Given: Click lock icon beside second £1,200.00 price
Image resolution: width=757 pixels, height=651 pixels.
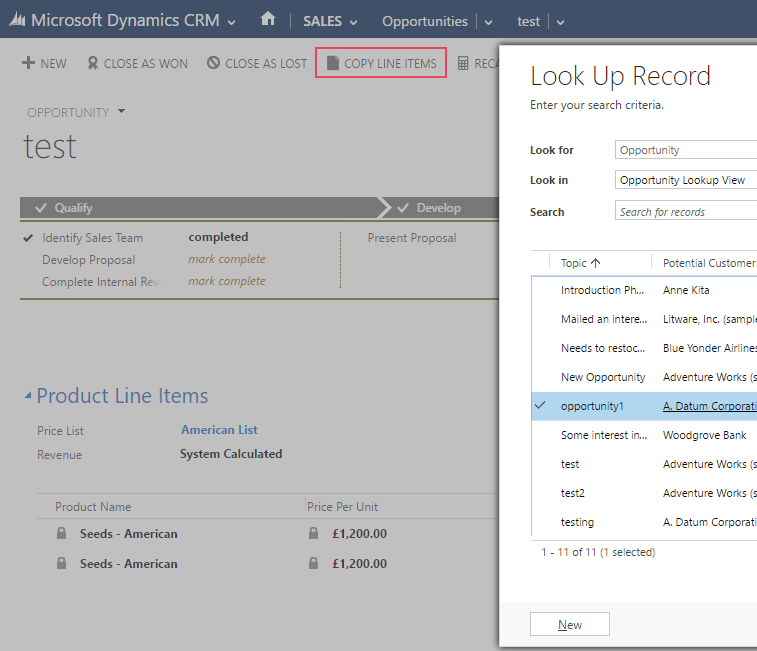Looking at the screenshot, I should (315, 563).
